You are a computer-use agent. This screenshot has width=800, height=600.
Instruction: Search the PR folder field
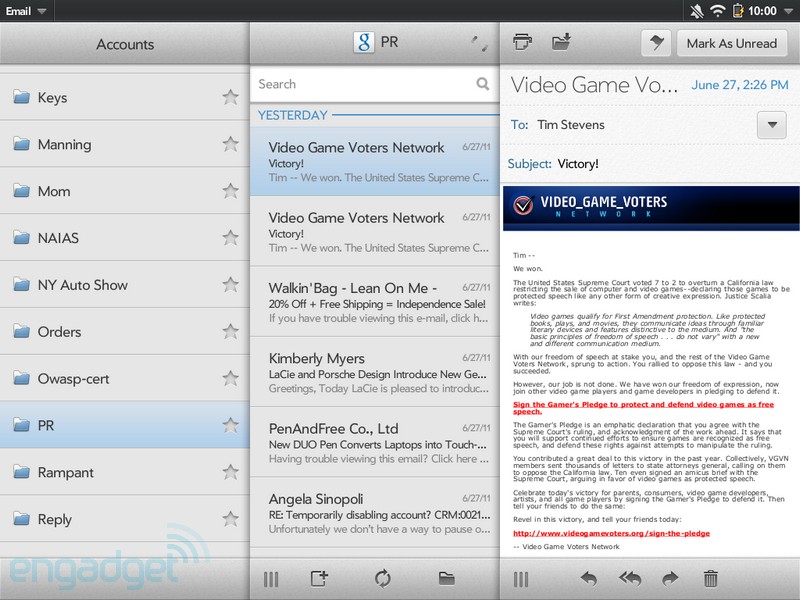point(374,84)
